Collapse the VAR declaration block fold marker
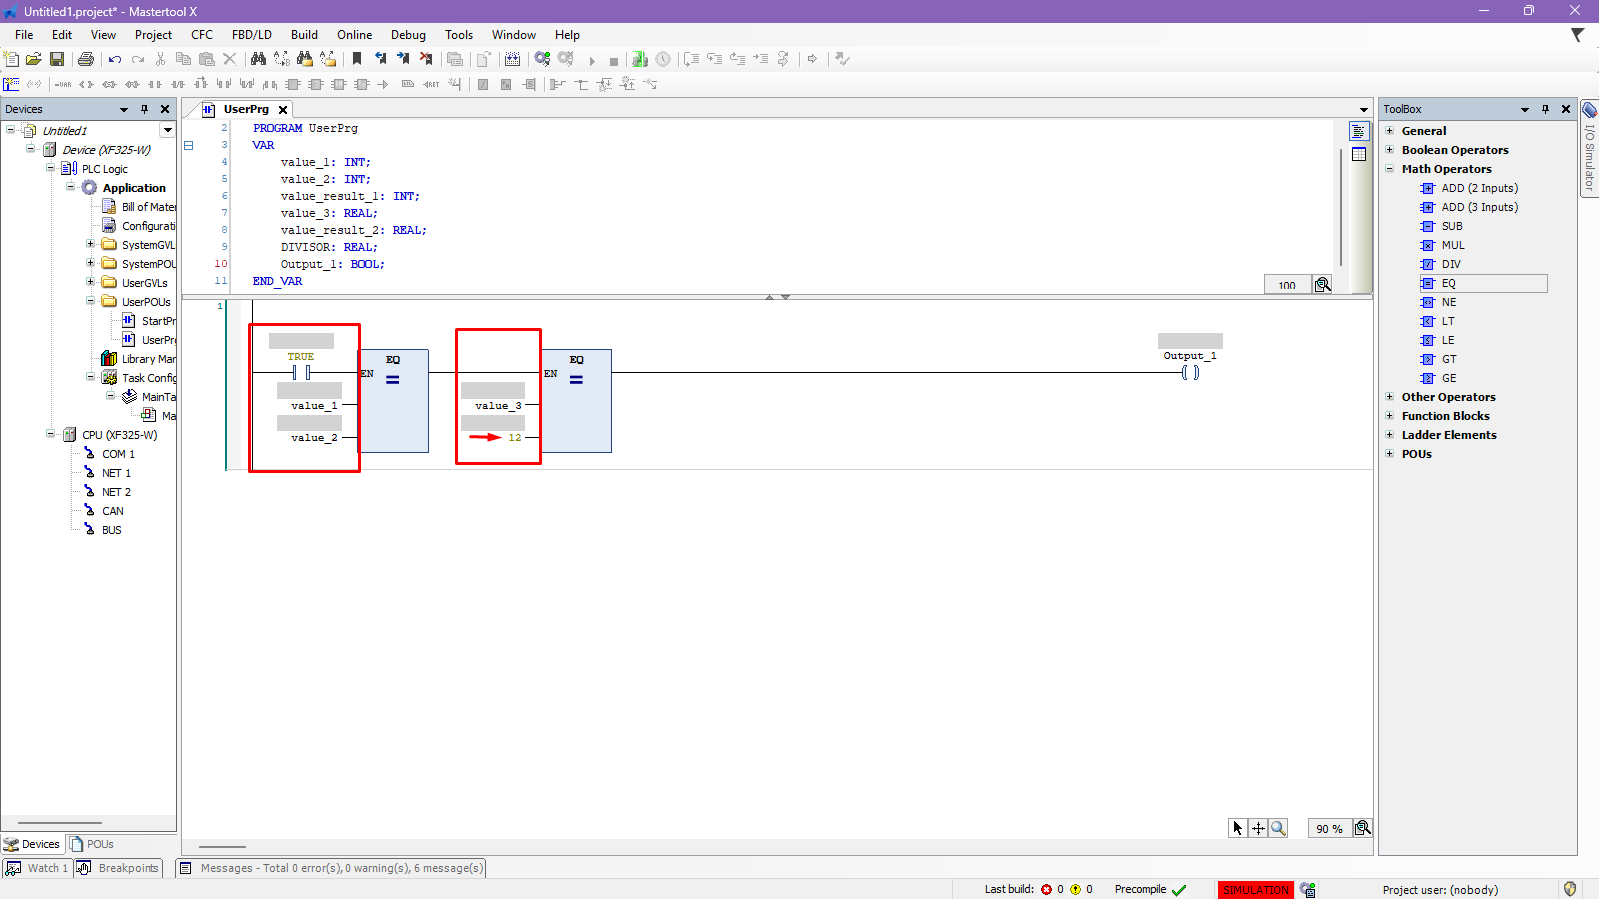Image resolution: width=1599 pixels, height=899 pixels. click(x=188, y=145)
